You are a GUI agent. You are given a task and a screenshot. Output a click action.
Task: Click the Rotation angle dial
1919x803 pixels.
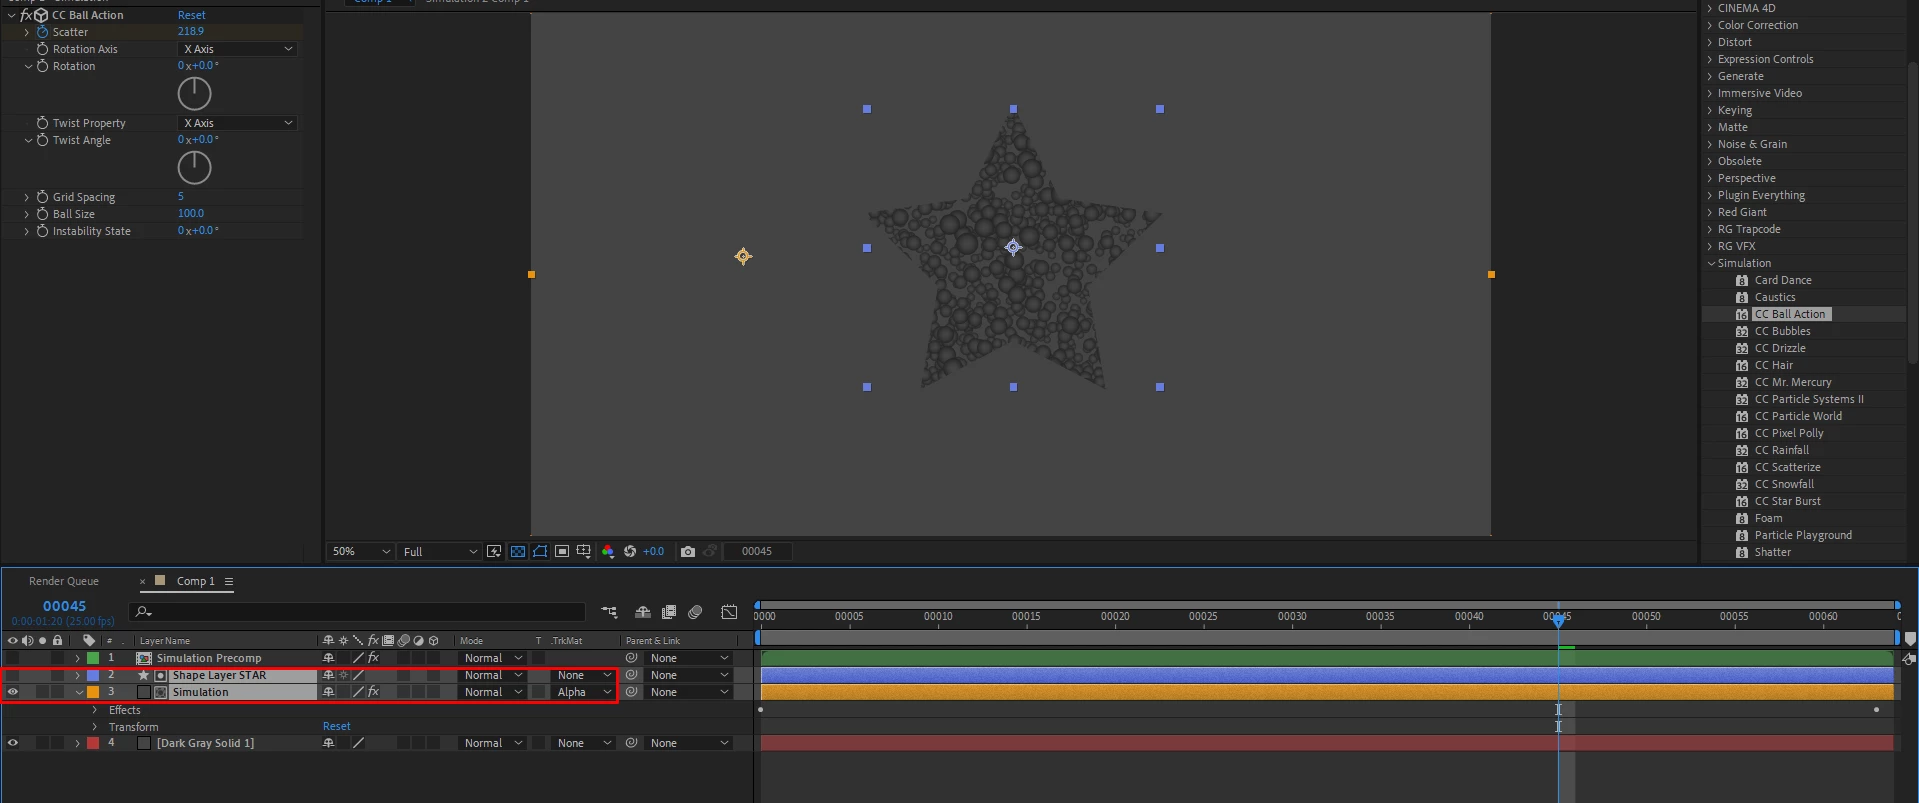coord(194,94)
